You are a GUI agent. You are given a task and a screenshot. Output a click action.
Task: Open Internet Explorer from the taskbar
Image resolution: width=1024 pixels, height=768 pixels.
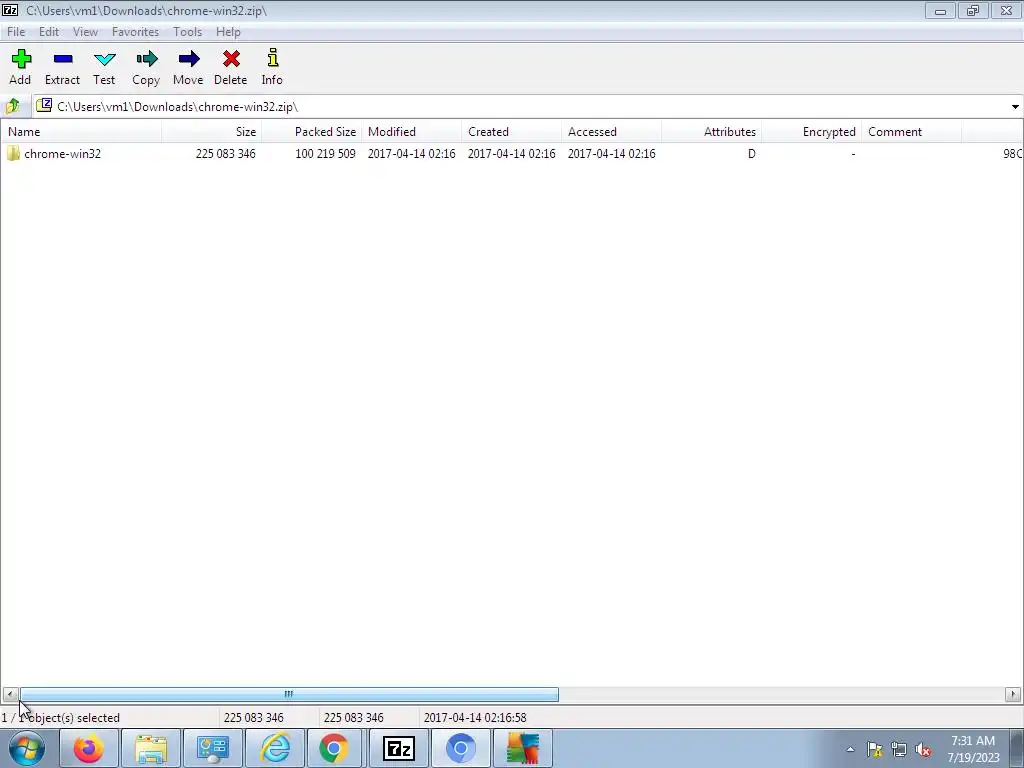click(275, 748)
